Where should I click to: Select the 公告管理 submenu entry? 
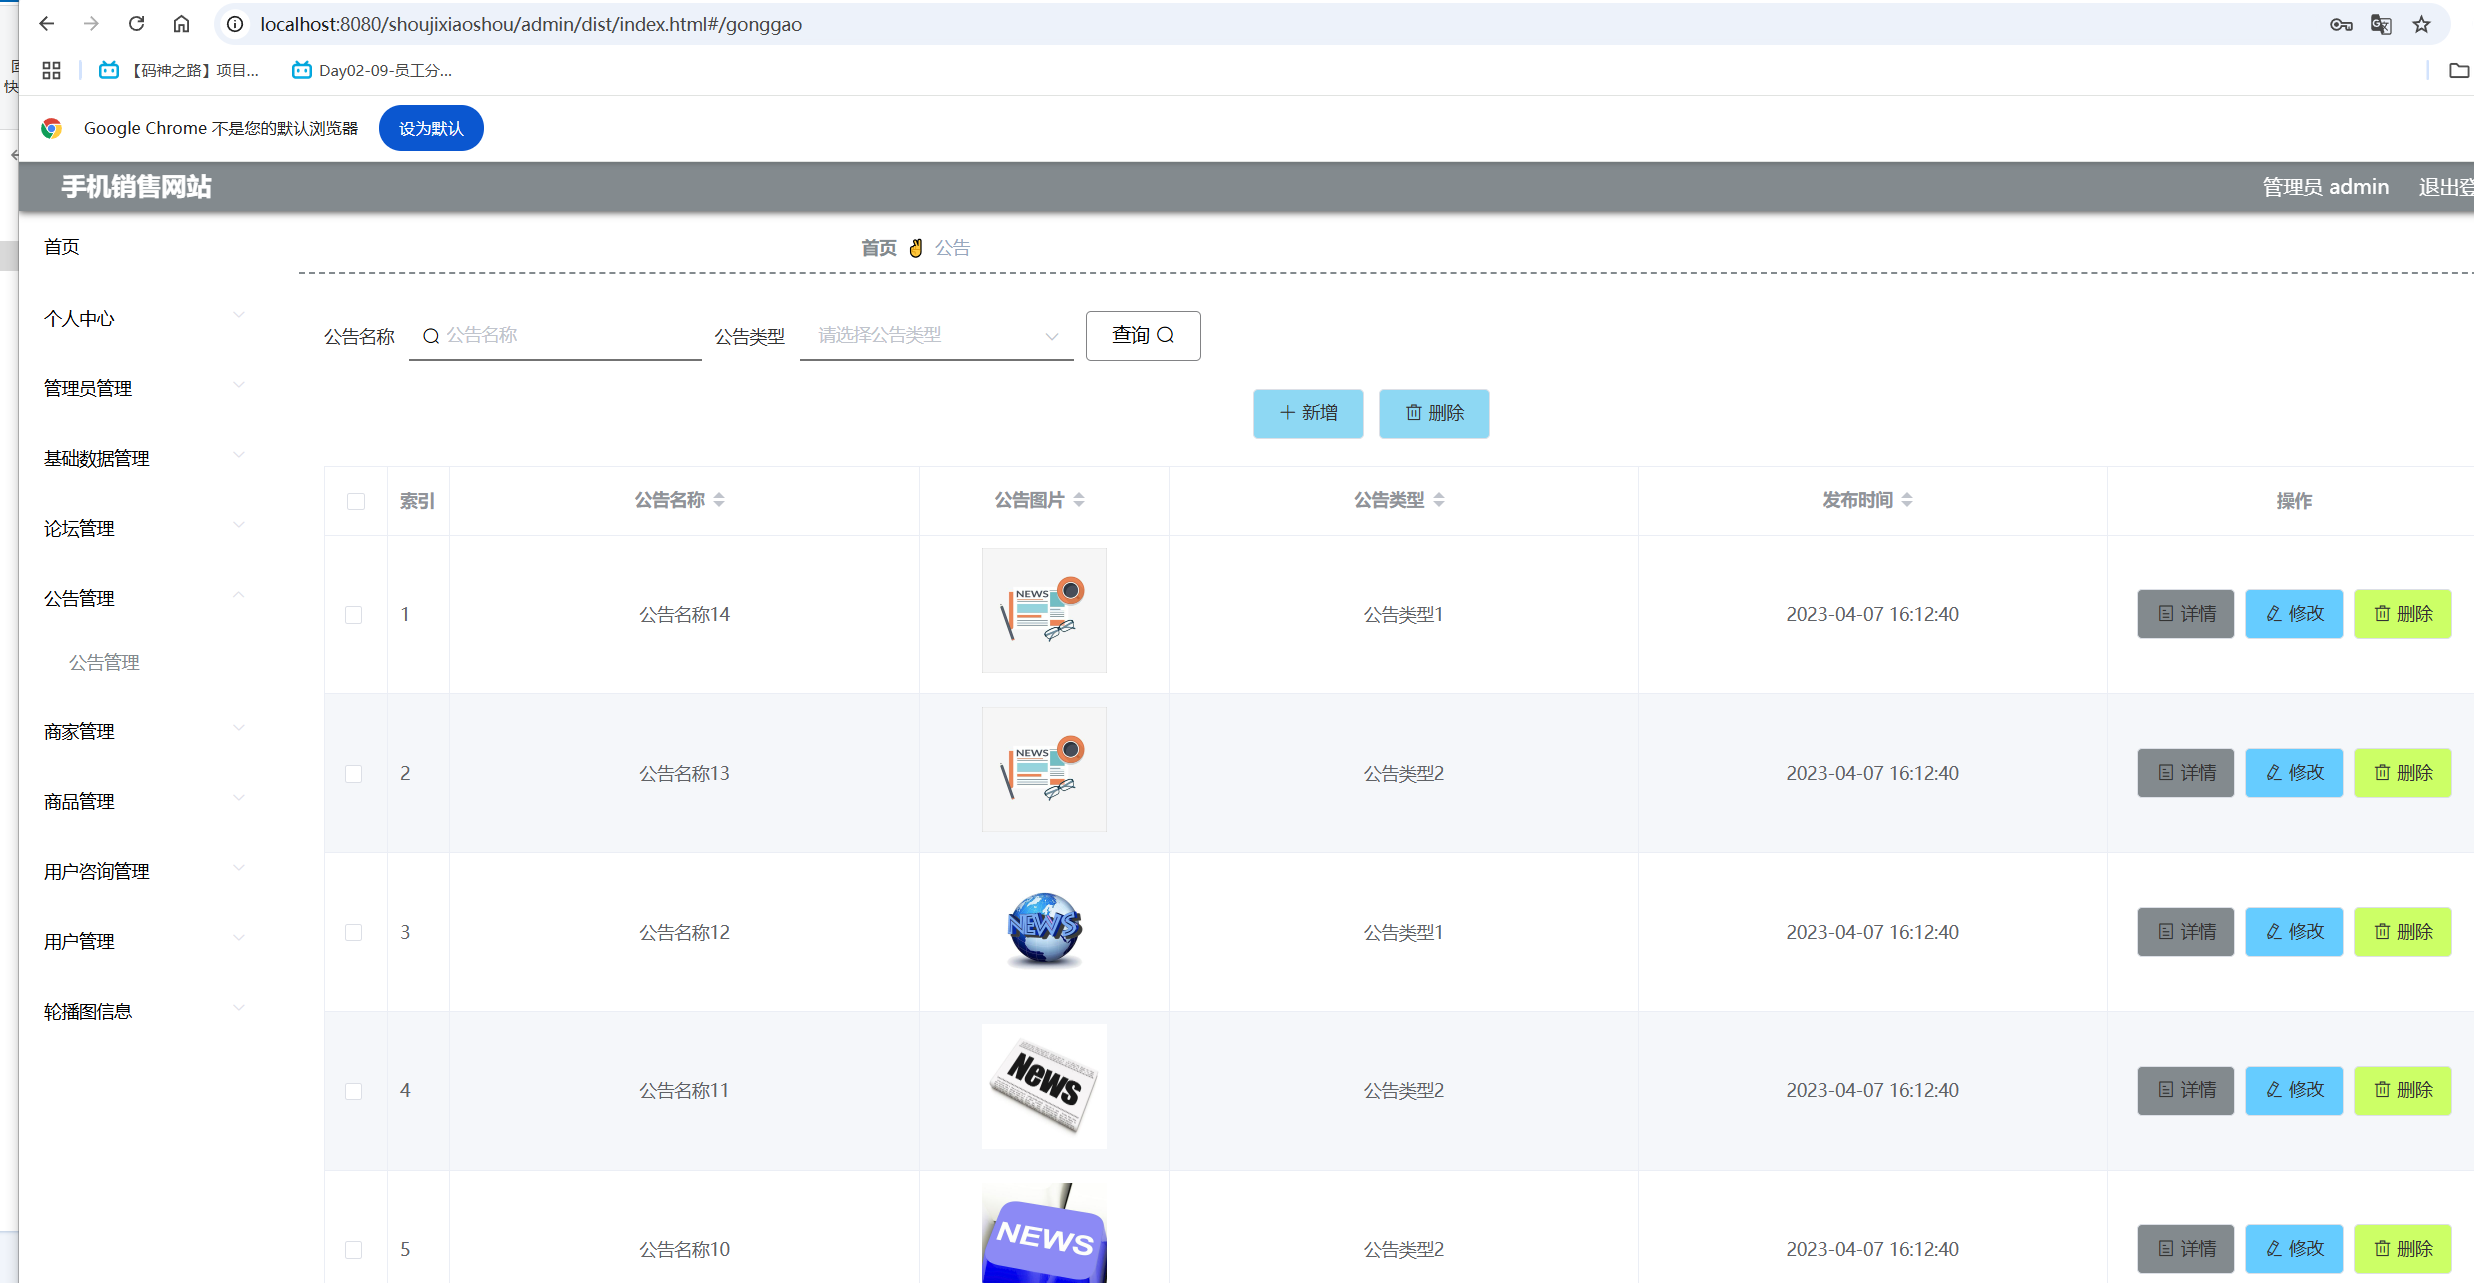coord(104,662)
